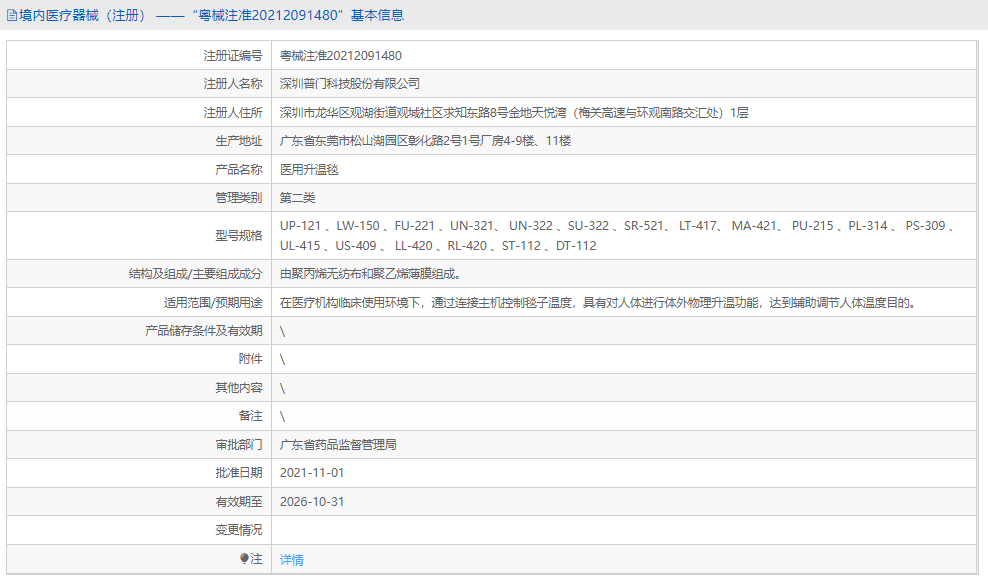Click the 审批部门 label
The height and width of the screenshot is (580, 988).
coord(239,444)
